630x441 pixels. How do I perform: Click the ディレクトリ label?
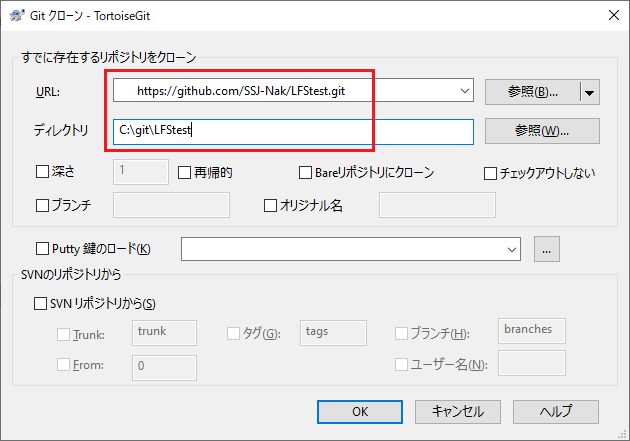coord(61,131)
